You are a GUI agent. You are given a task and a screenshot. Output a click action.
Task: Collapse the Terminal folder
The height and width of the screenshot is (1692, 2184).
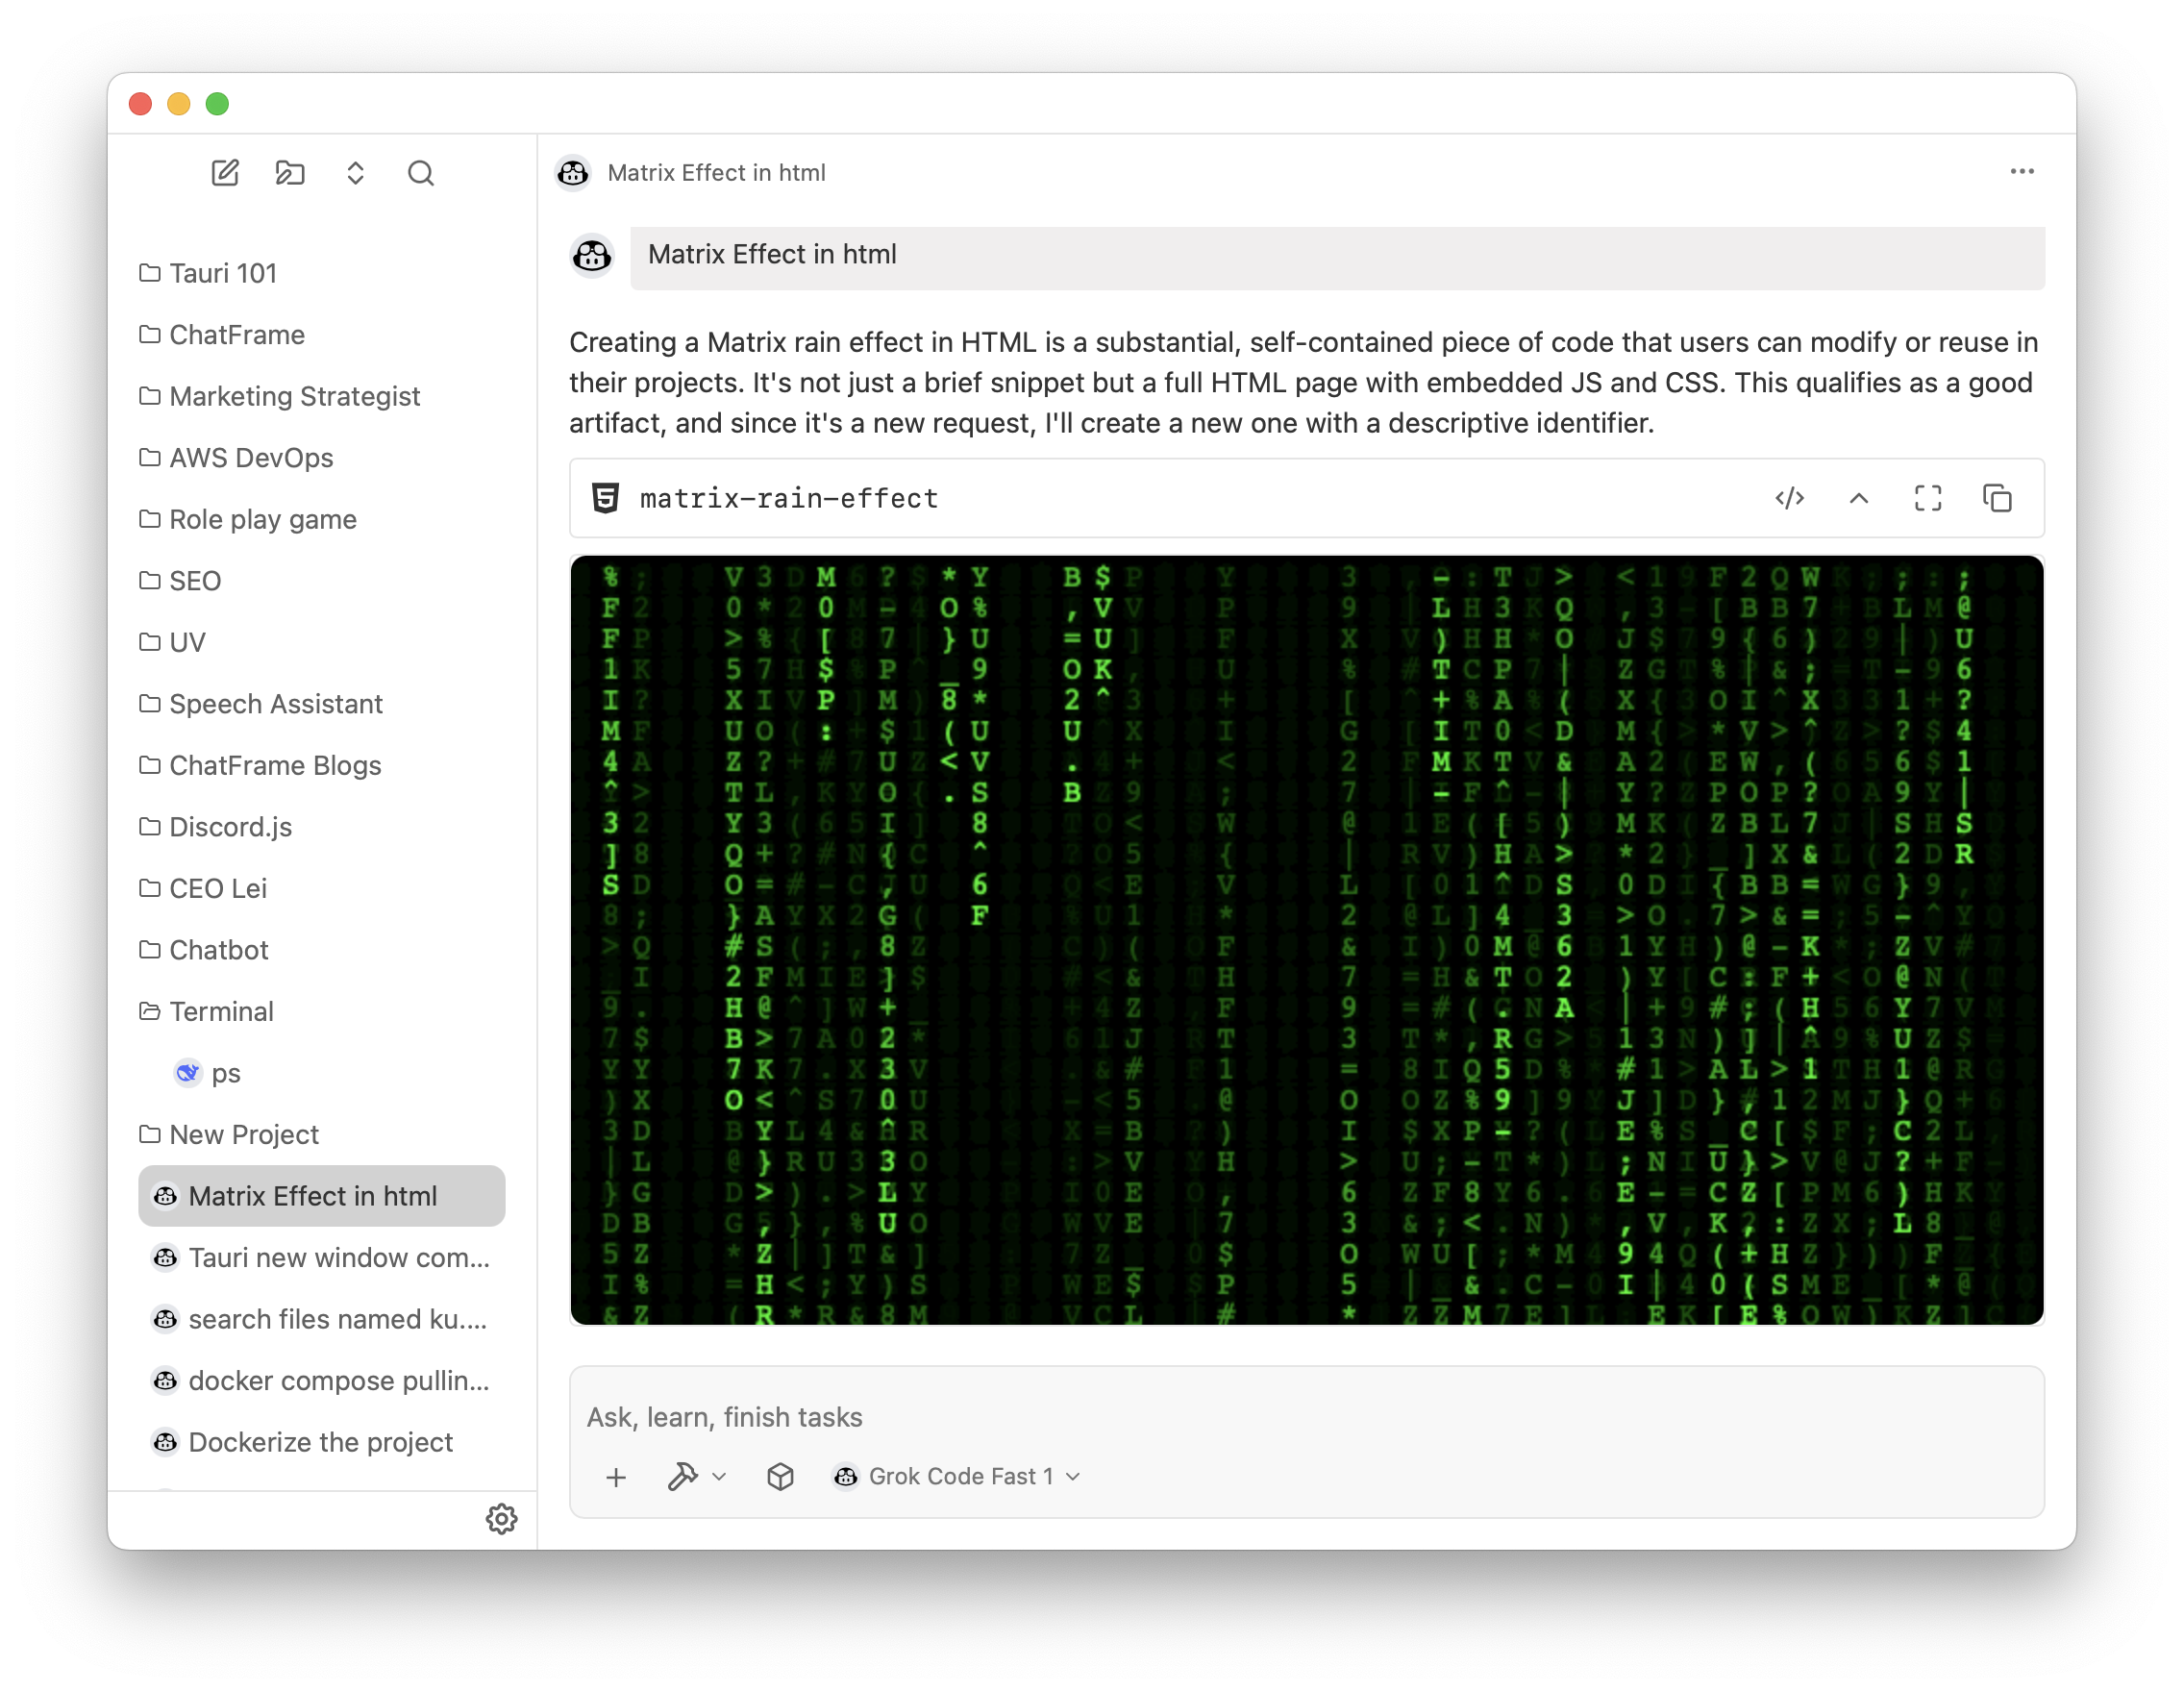tap(220, 1011)
